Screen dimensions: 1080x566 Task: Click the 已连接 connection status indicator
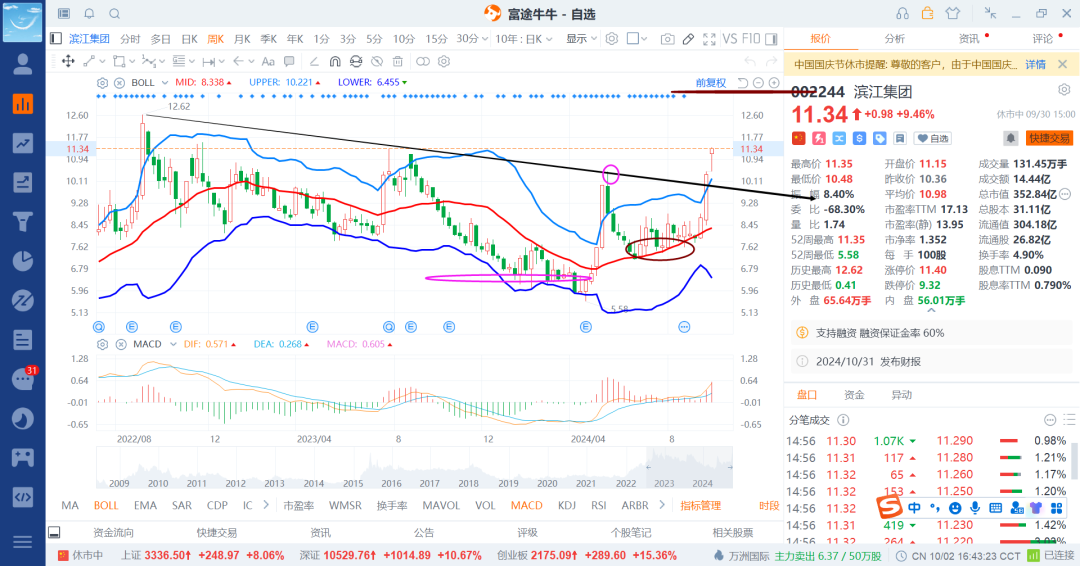coord(1050,555)
